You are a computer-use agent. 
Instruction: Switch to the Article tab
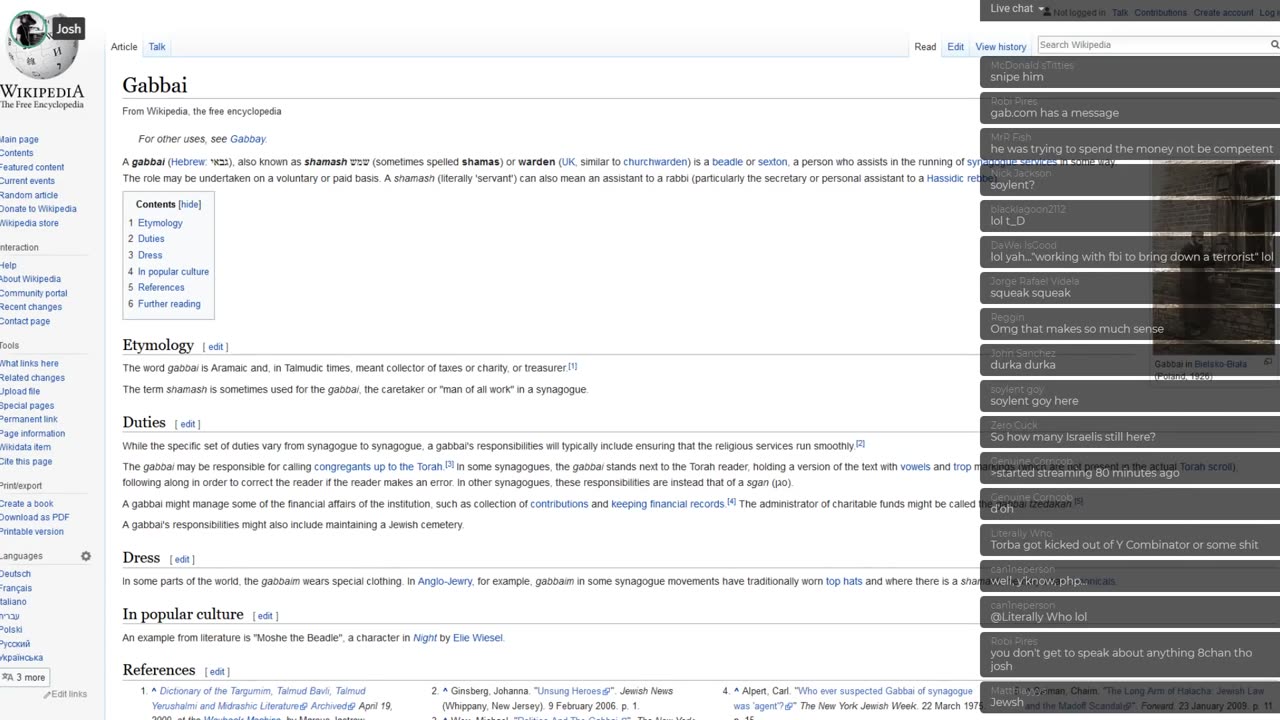(124, 47)
